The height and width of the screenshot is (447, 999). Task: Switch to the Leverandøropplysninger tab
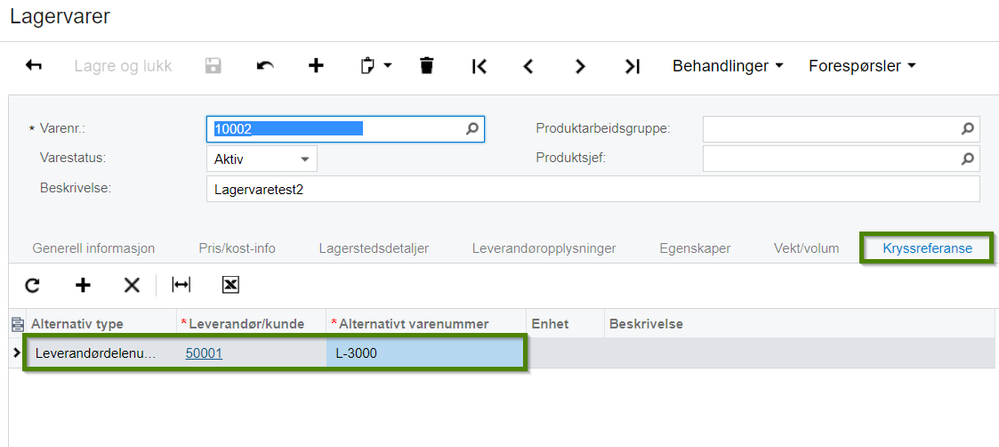[x=544, y=248]
